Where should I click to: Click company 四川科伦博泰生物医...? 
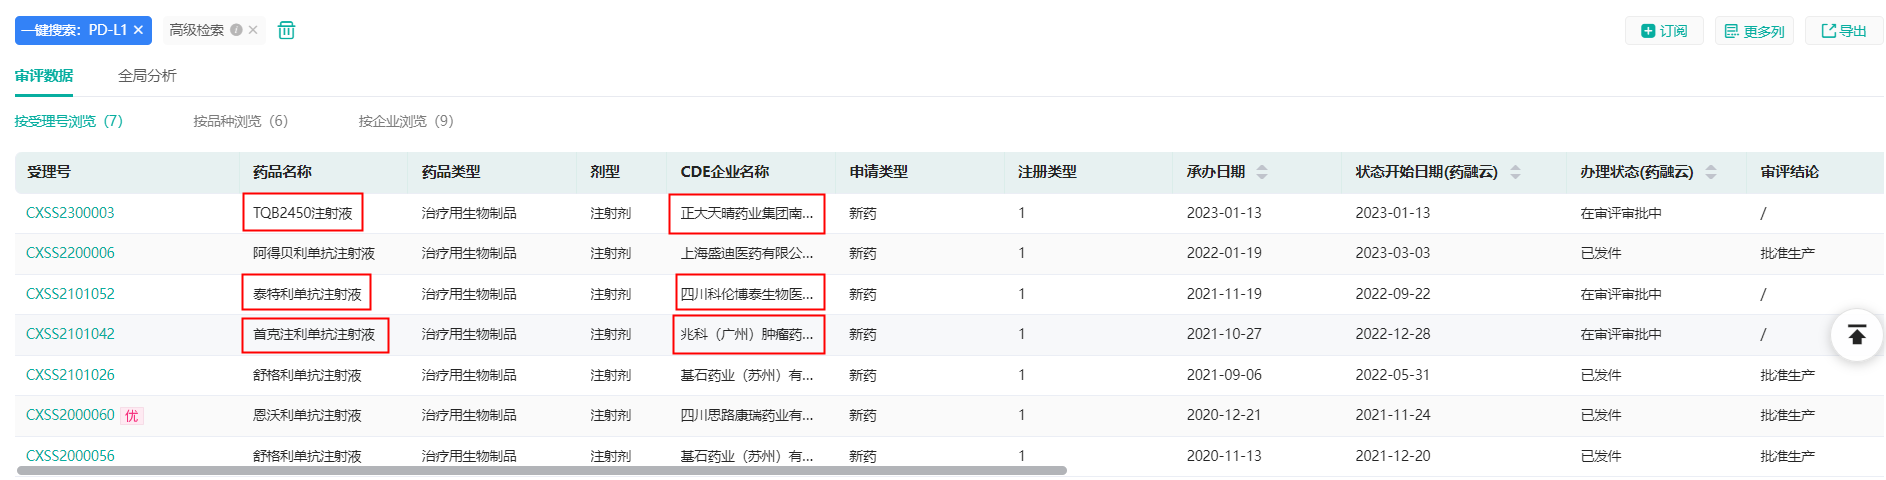tap(746, 294)
